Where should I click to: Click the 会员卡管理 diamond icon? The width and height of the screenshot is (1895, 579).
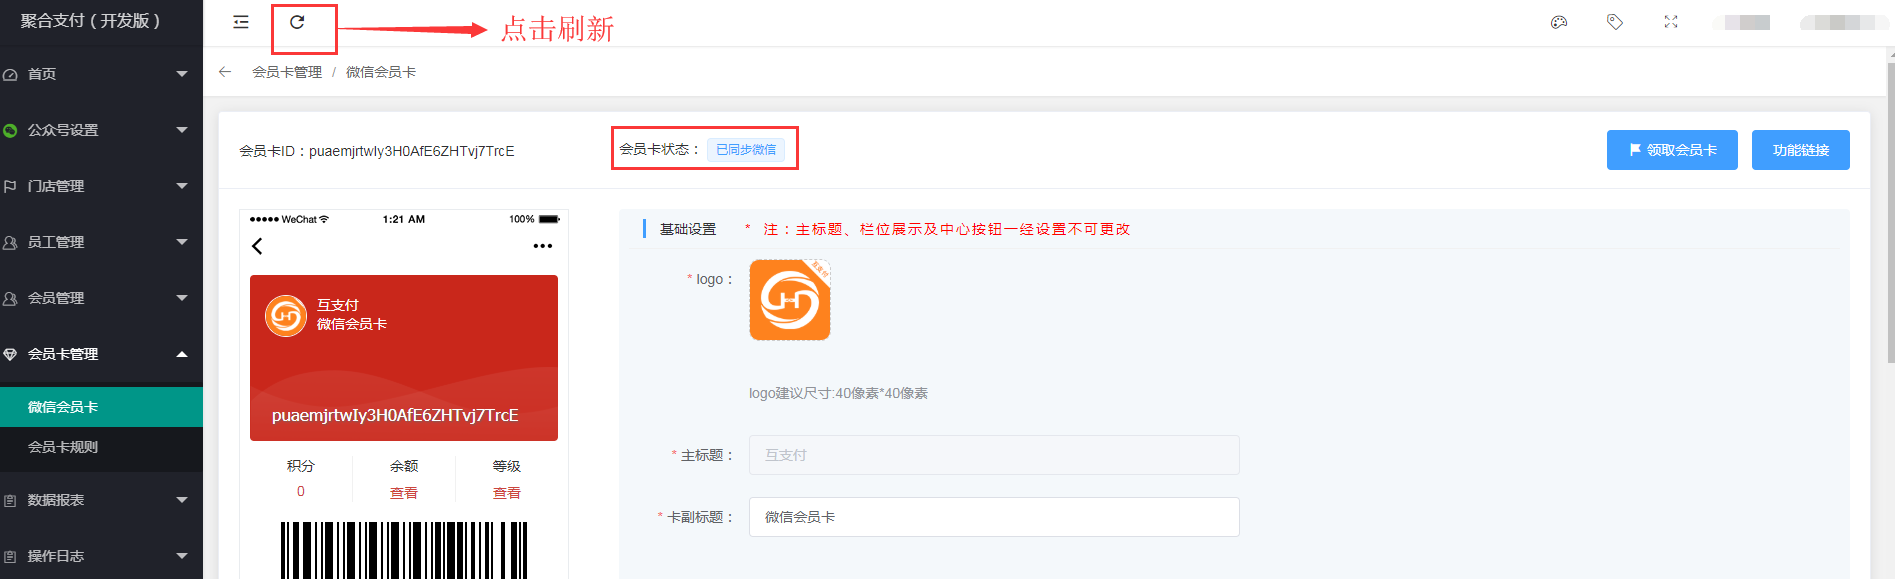[10, 354]
